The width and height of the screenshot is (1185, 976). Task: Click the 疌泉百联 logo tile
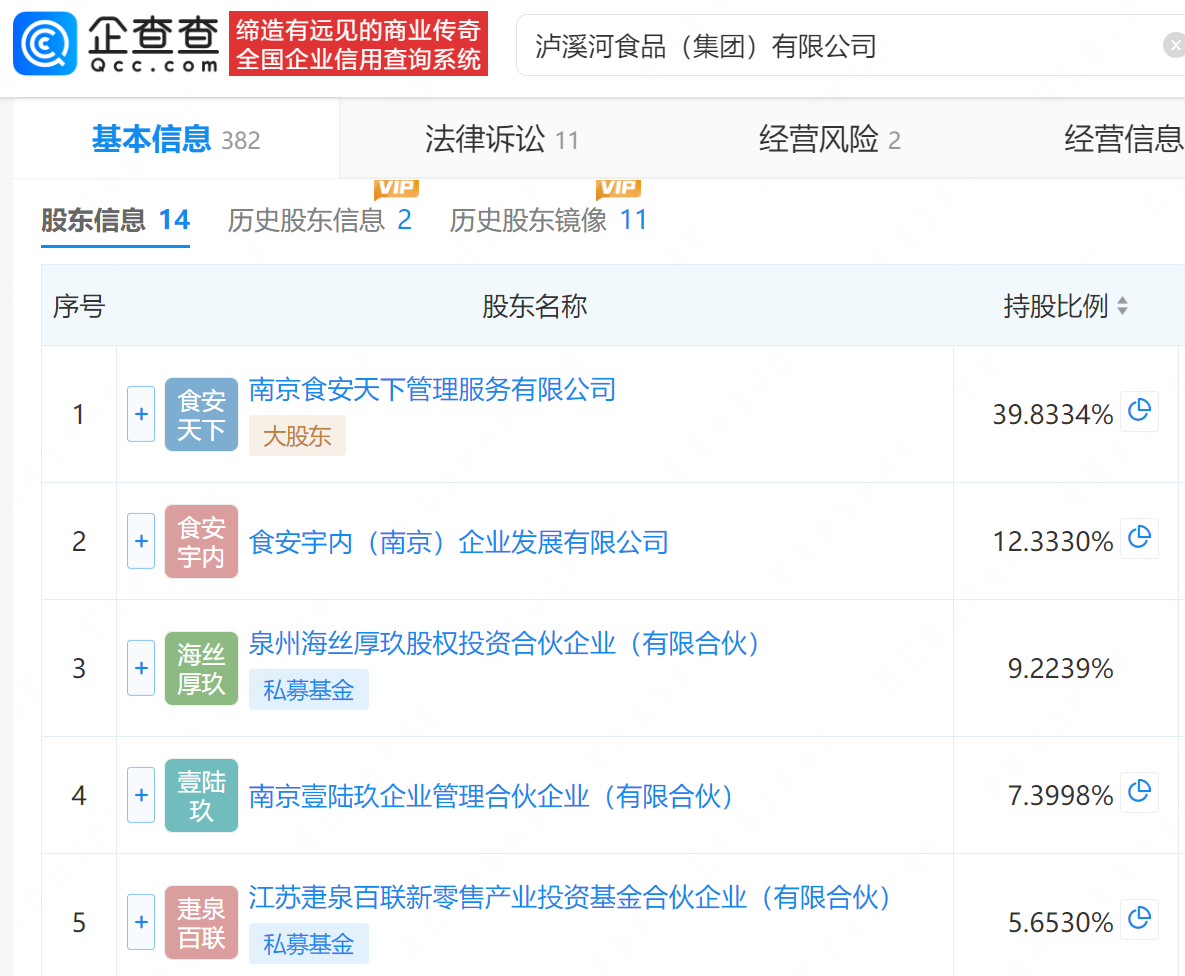202,922
